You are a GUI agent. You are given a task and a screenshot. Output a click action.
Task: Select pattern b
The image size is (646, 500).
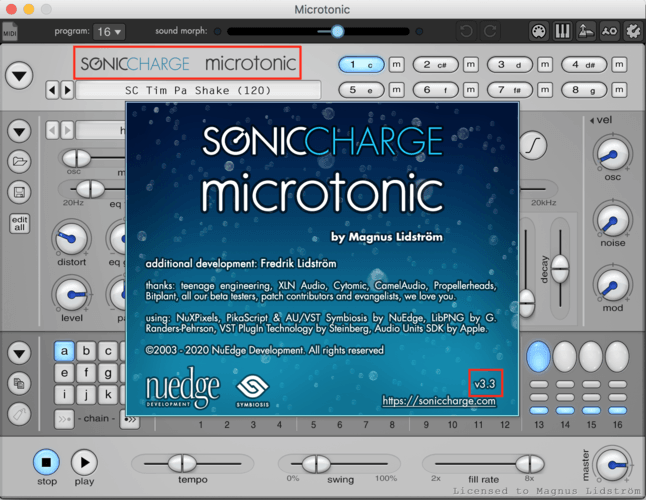[x=86, y=351]
